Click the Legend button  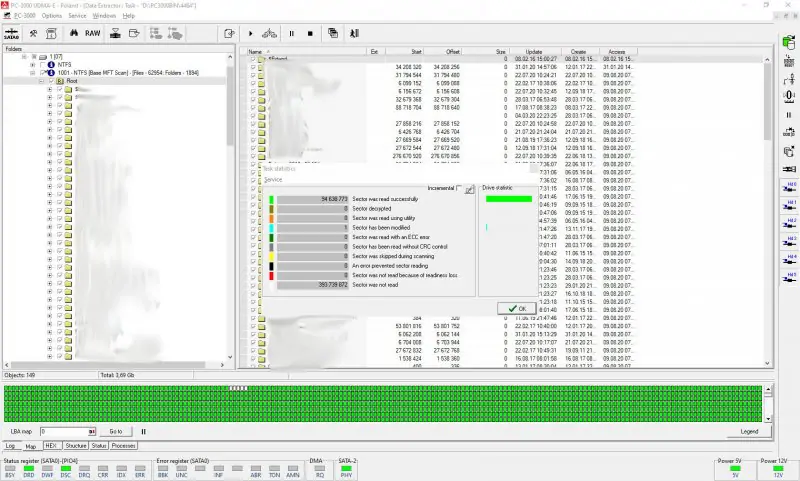749,432
